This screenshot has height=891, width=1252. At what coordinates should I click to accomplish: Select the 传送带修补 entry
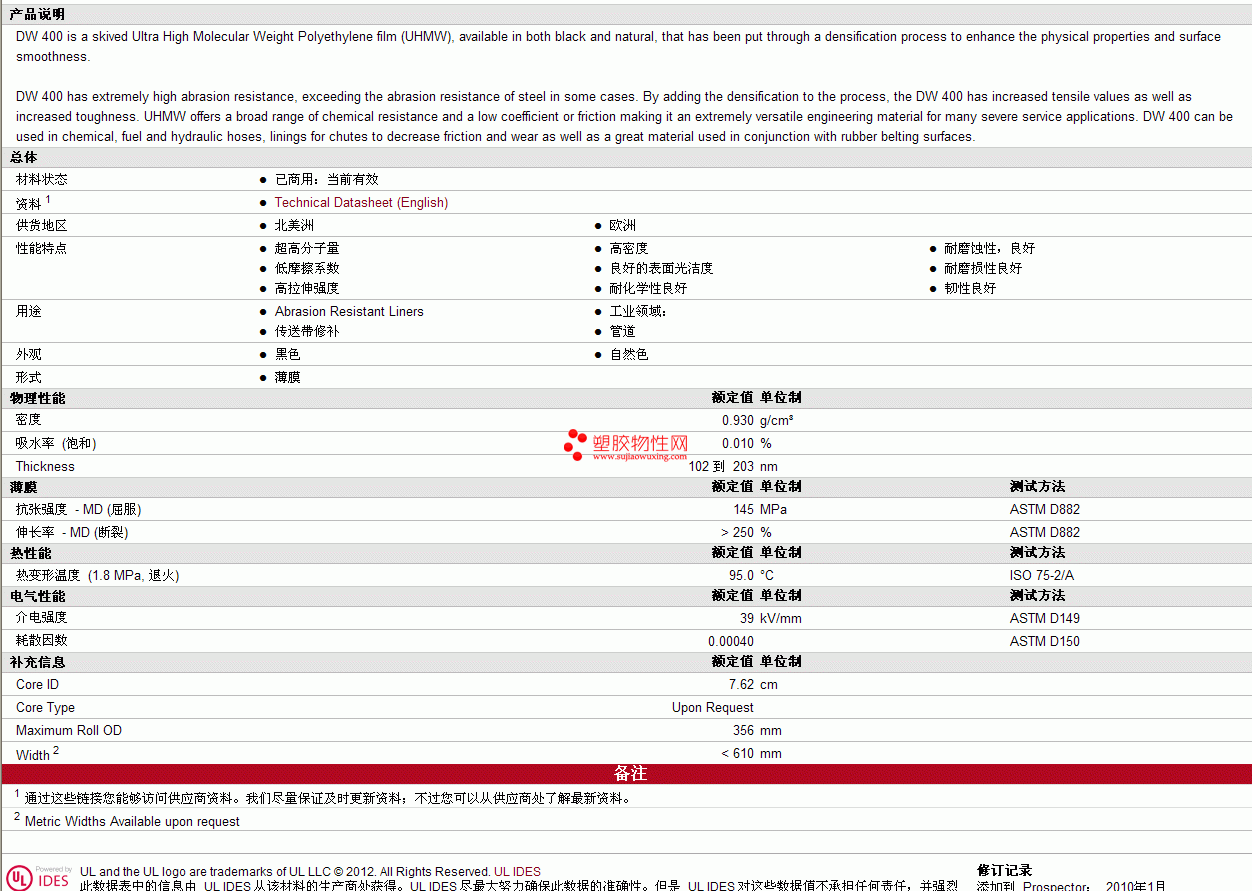pyautogui.click(x=307, y=331)
